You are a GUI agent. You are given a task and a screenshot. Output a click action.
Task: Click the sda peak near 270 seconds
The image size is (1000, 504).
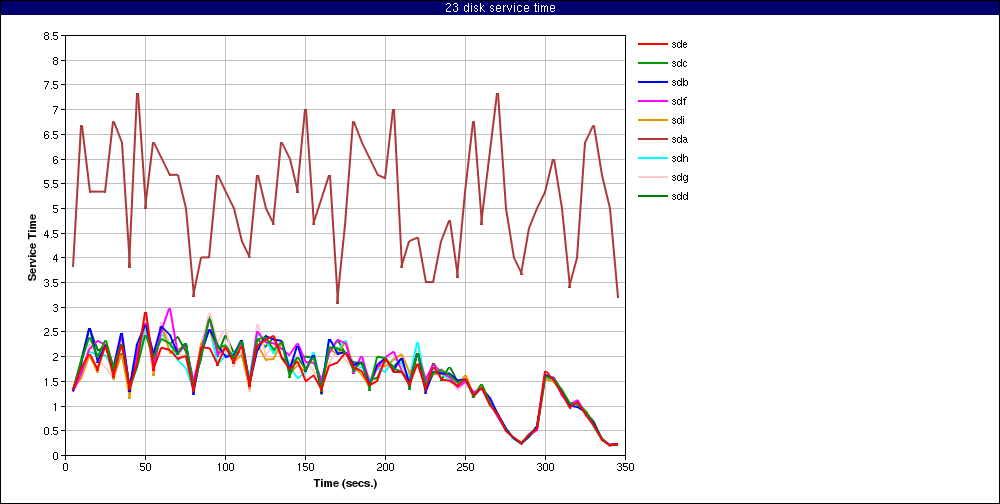pyautogui.click(x=497, y=94)
